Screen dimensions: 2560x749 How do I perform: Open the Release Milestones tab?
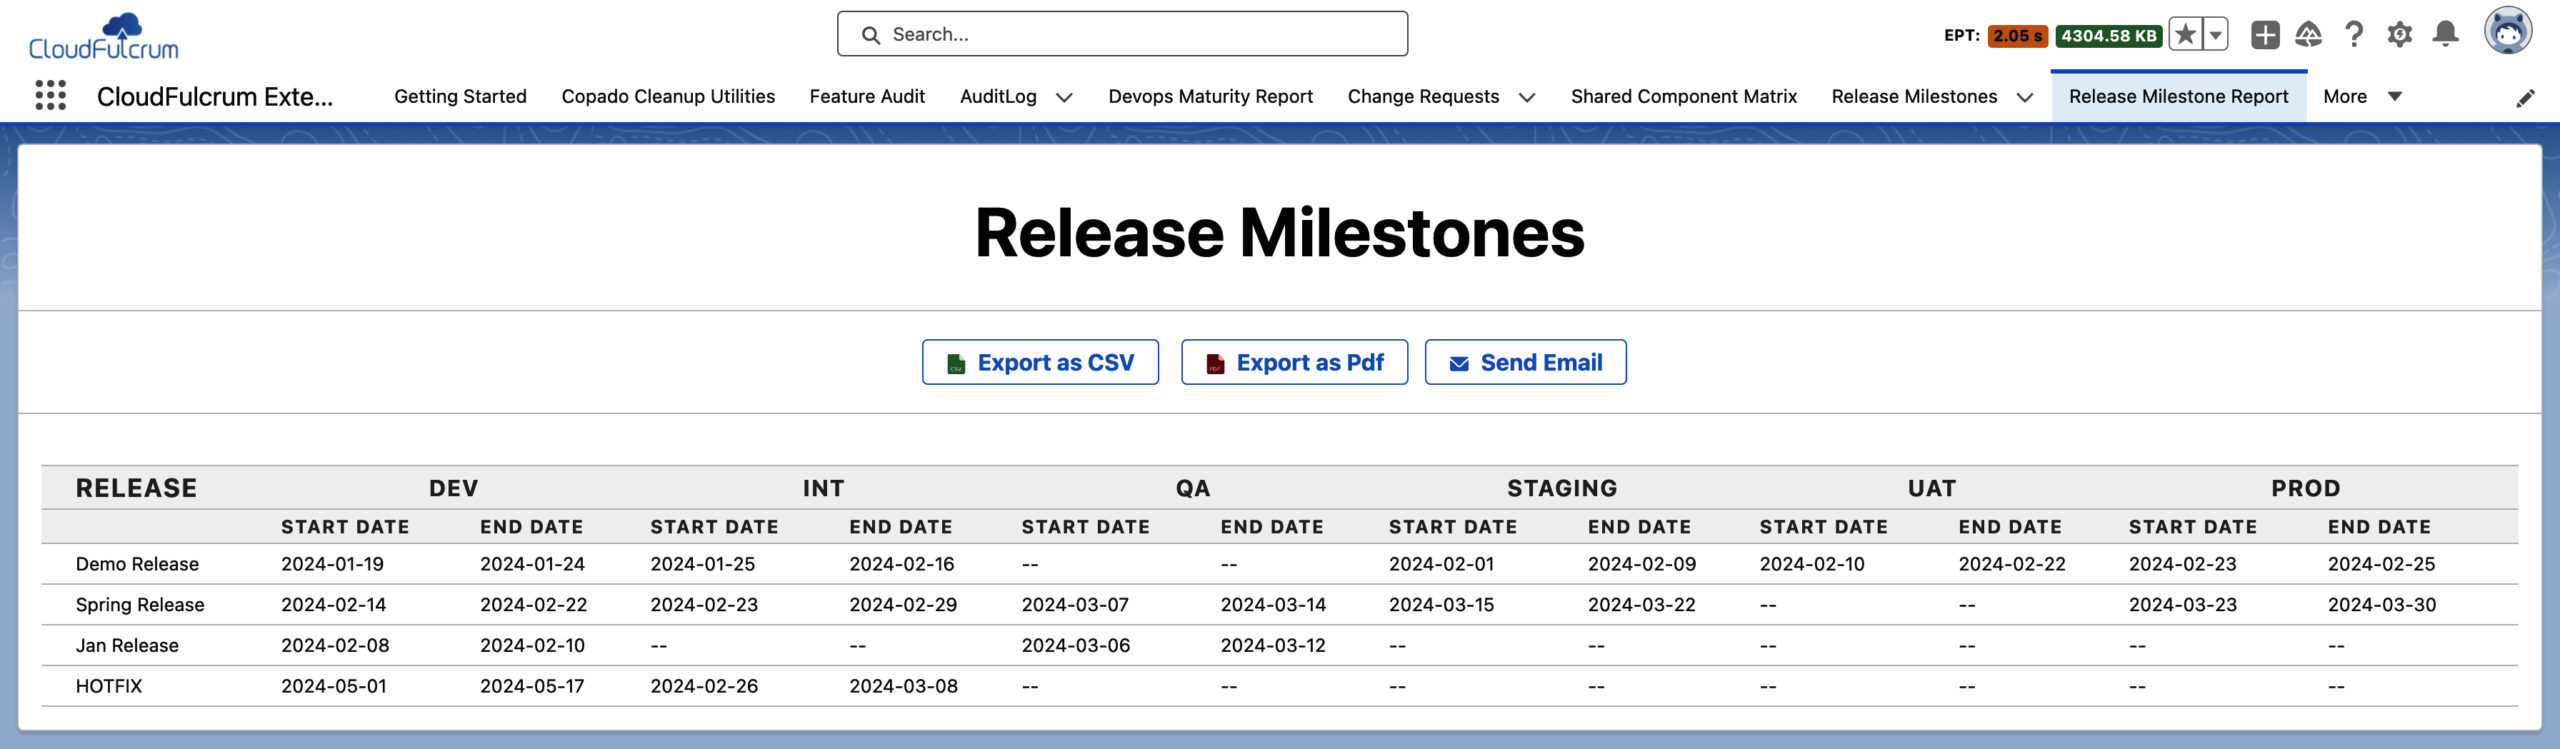pyautogui.click(x=1914, y=96)
